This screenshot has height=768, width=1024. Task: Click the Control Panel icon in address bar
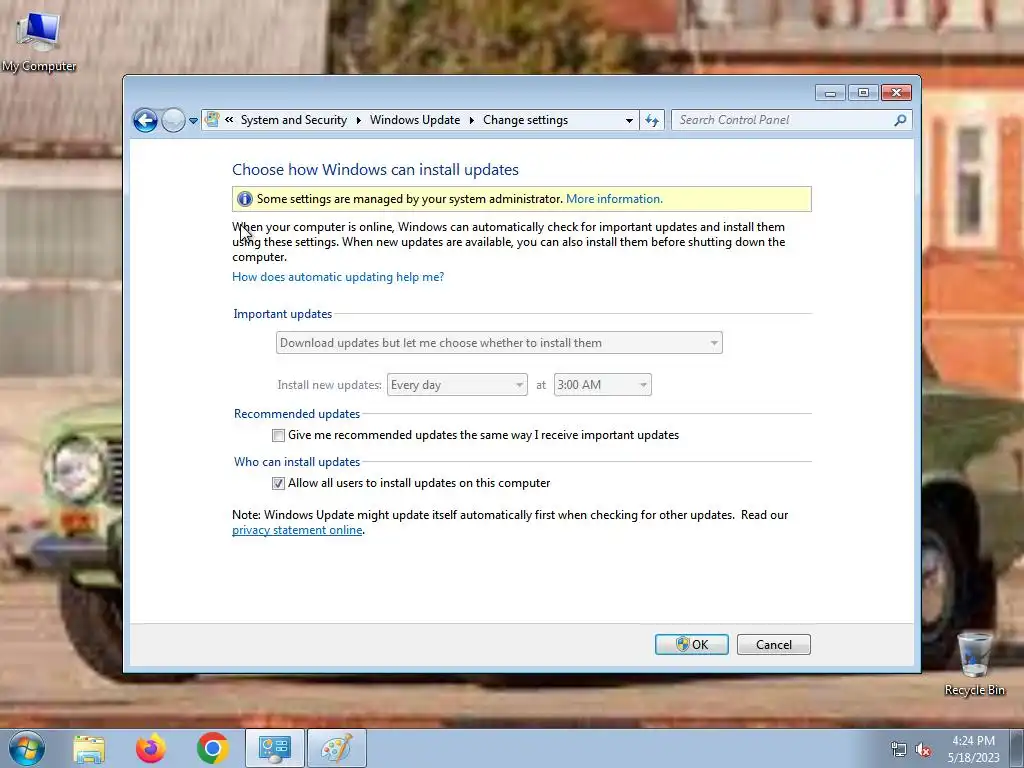[x=212, y=120]
